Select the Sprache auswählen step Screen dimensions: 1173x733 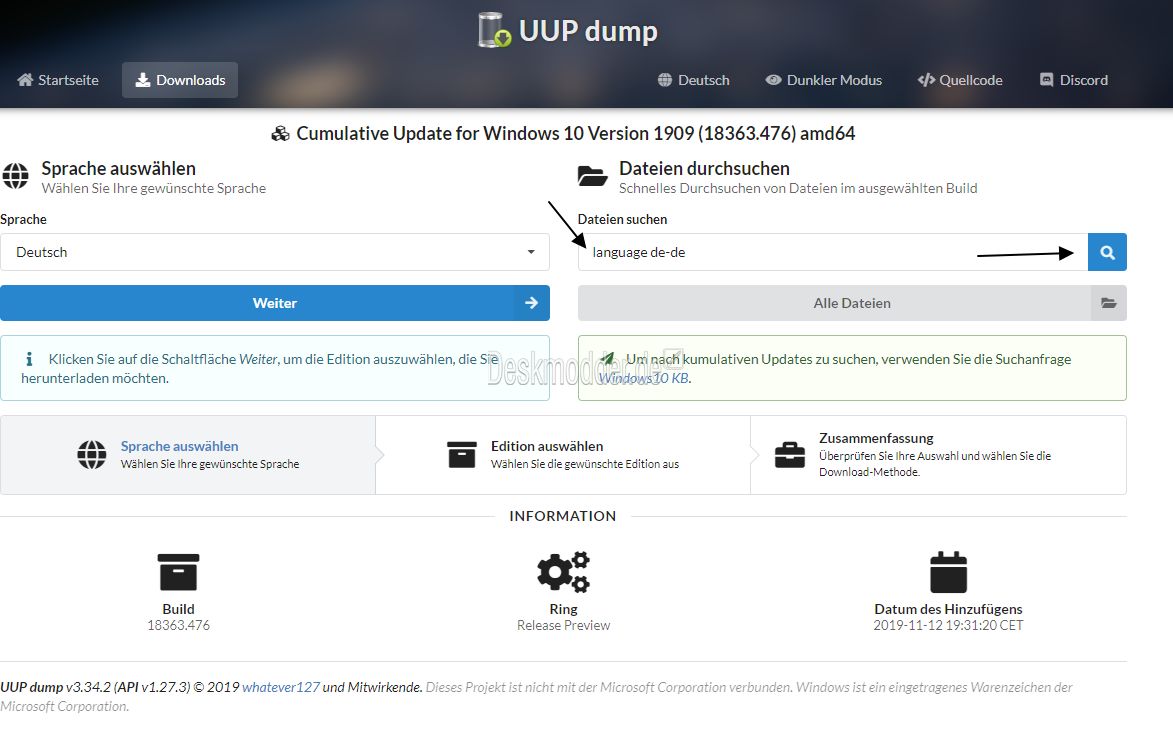pos(188,455)
